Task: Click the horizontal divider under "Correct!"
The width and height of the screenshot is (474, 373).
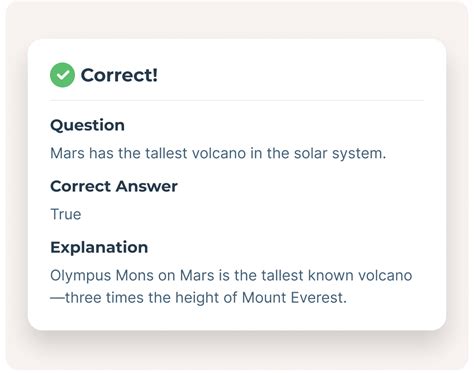Action: click(x=237, y=100)
